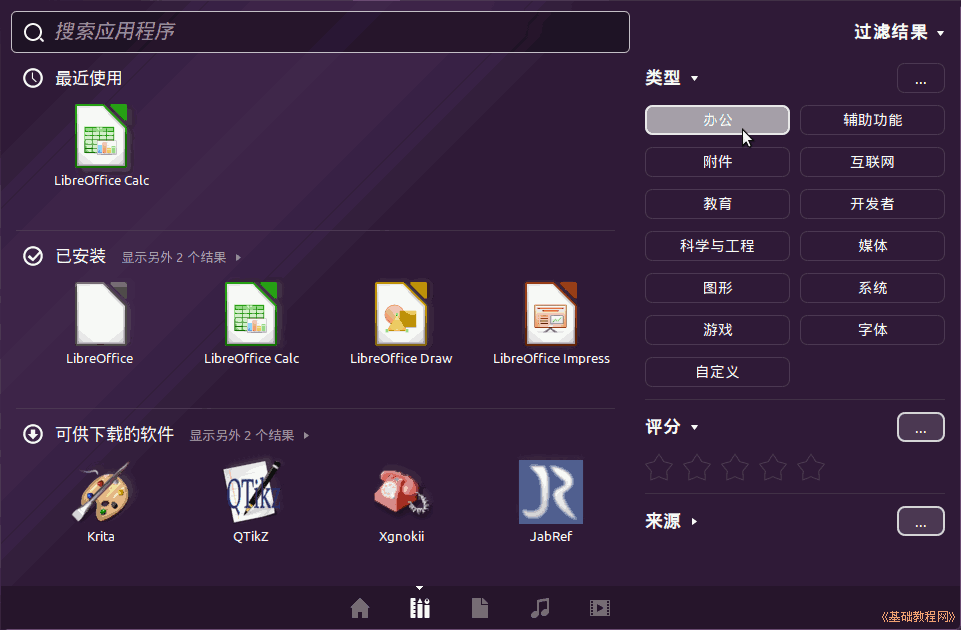Enable the 互联网 category filter
Viewport: 961px width, 630px height.
tap(872, 162)
